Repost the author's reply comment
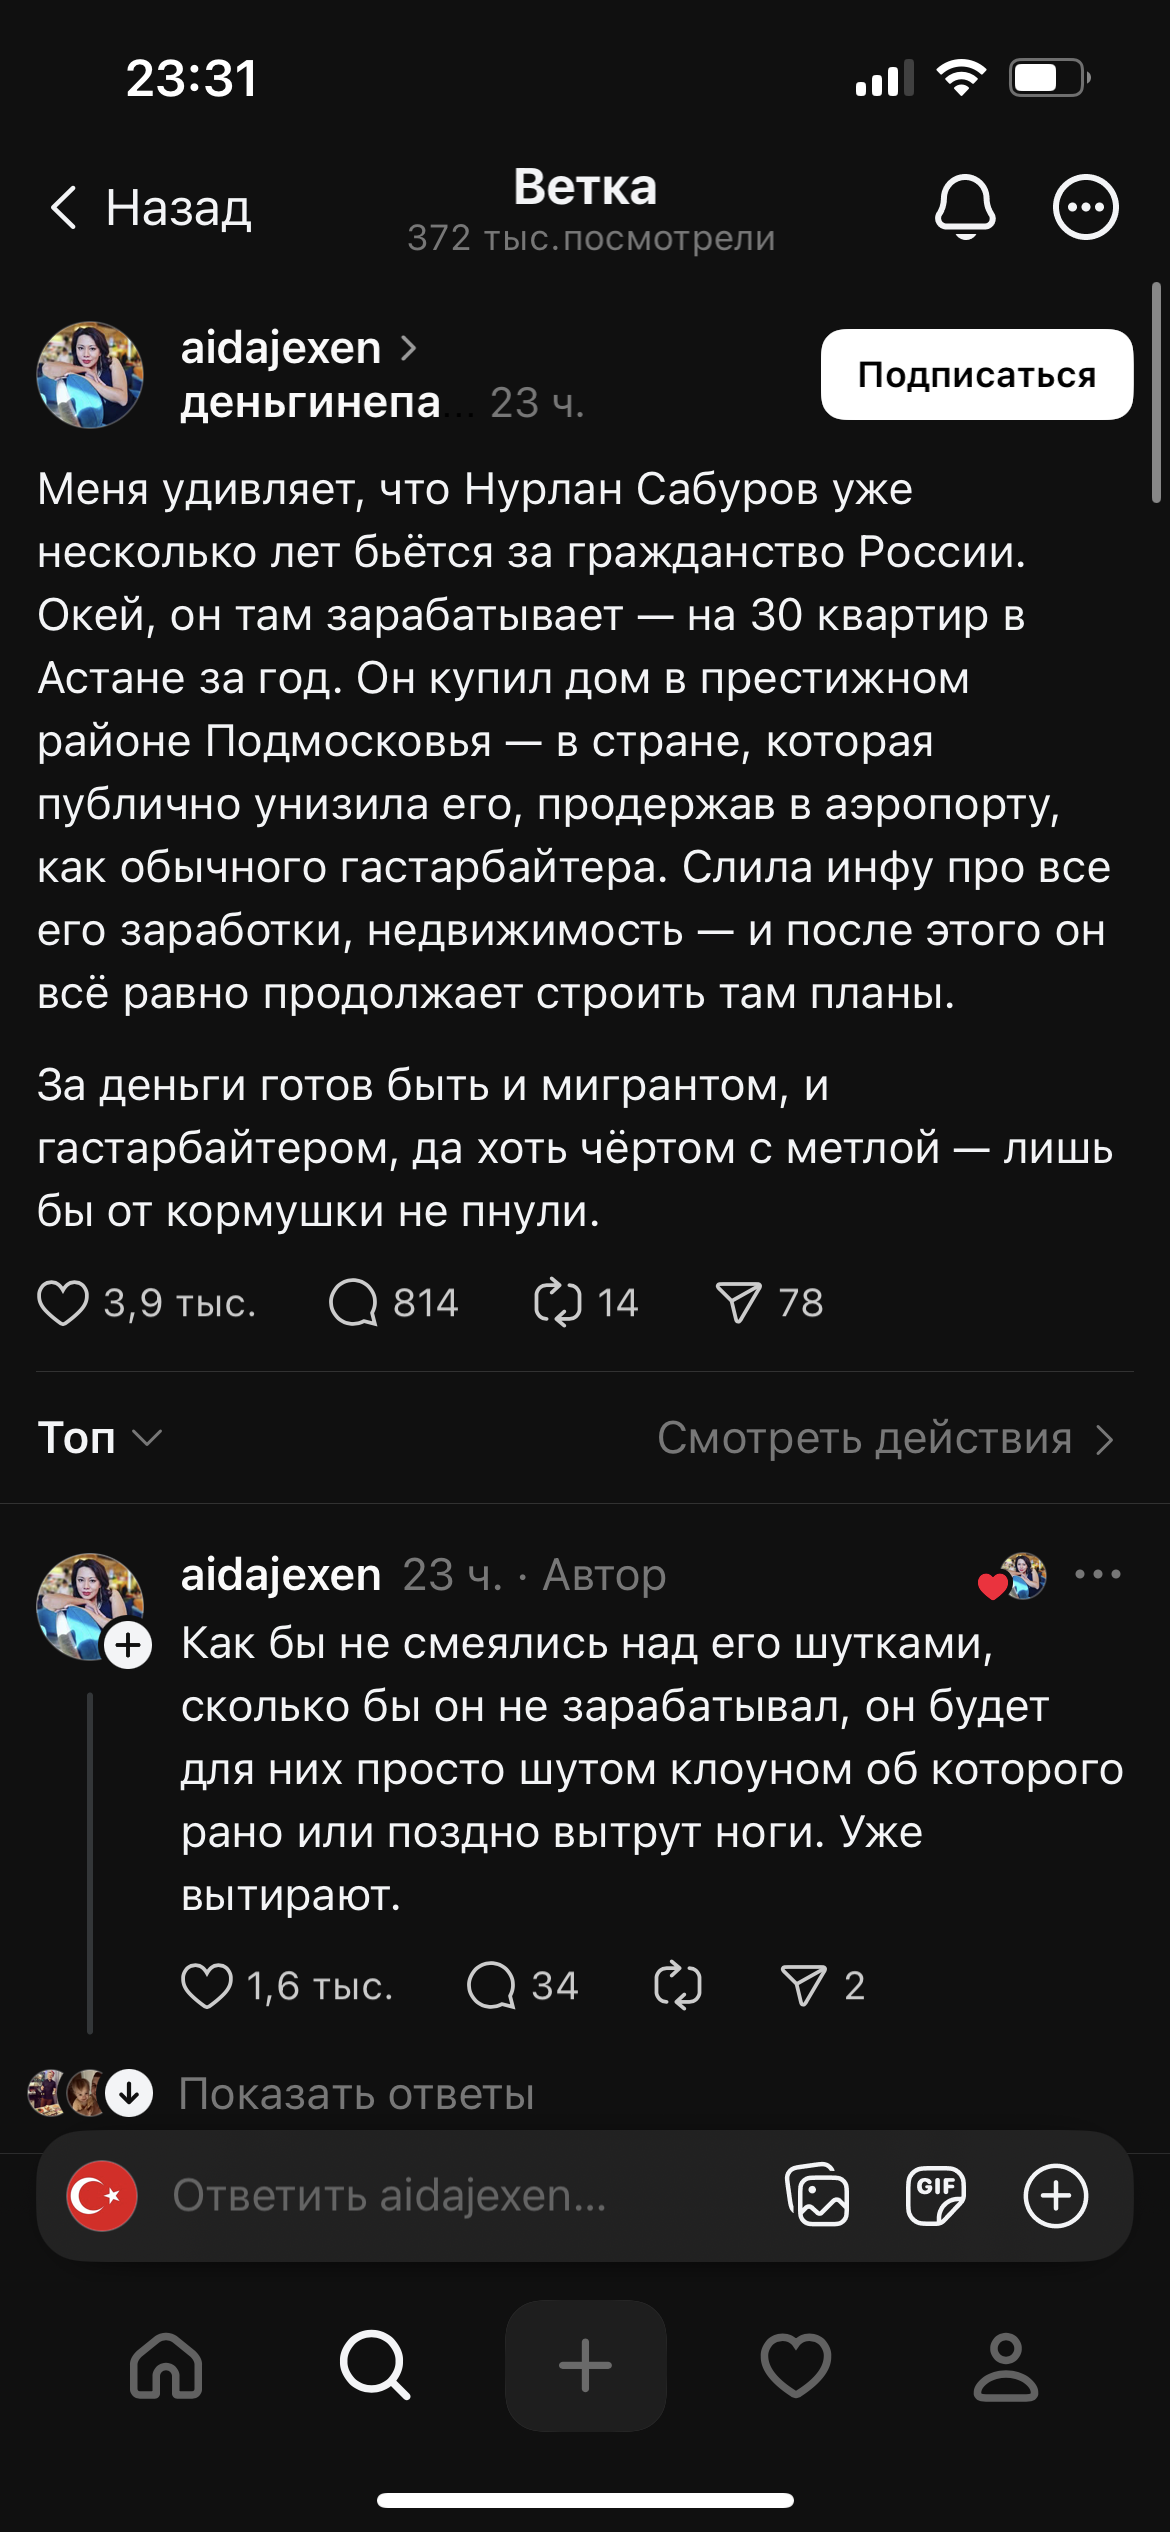1170x2532 pixels. (x=677, y=1985)
